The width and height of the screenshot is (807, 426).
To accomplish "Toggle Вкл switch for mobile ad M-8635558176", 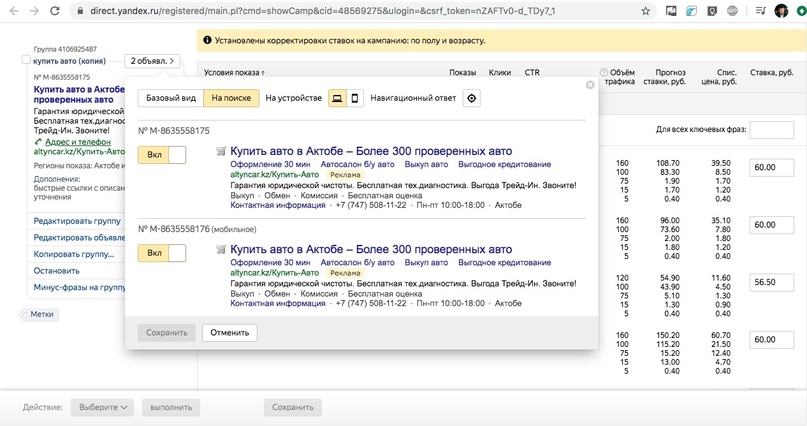I will point(162,253).
